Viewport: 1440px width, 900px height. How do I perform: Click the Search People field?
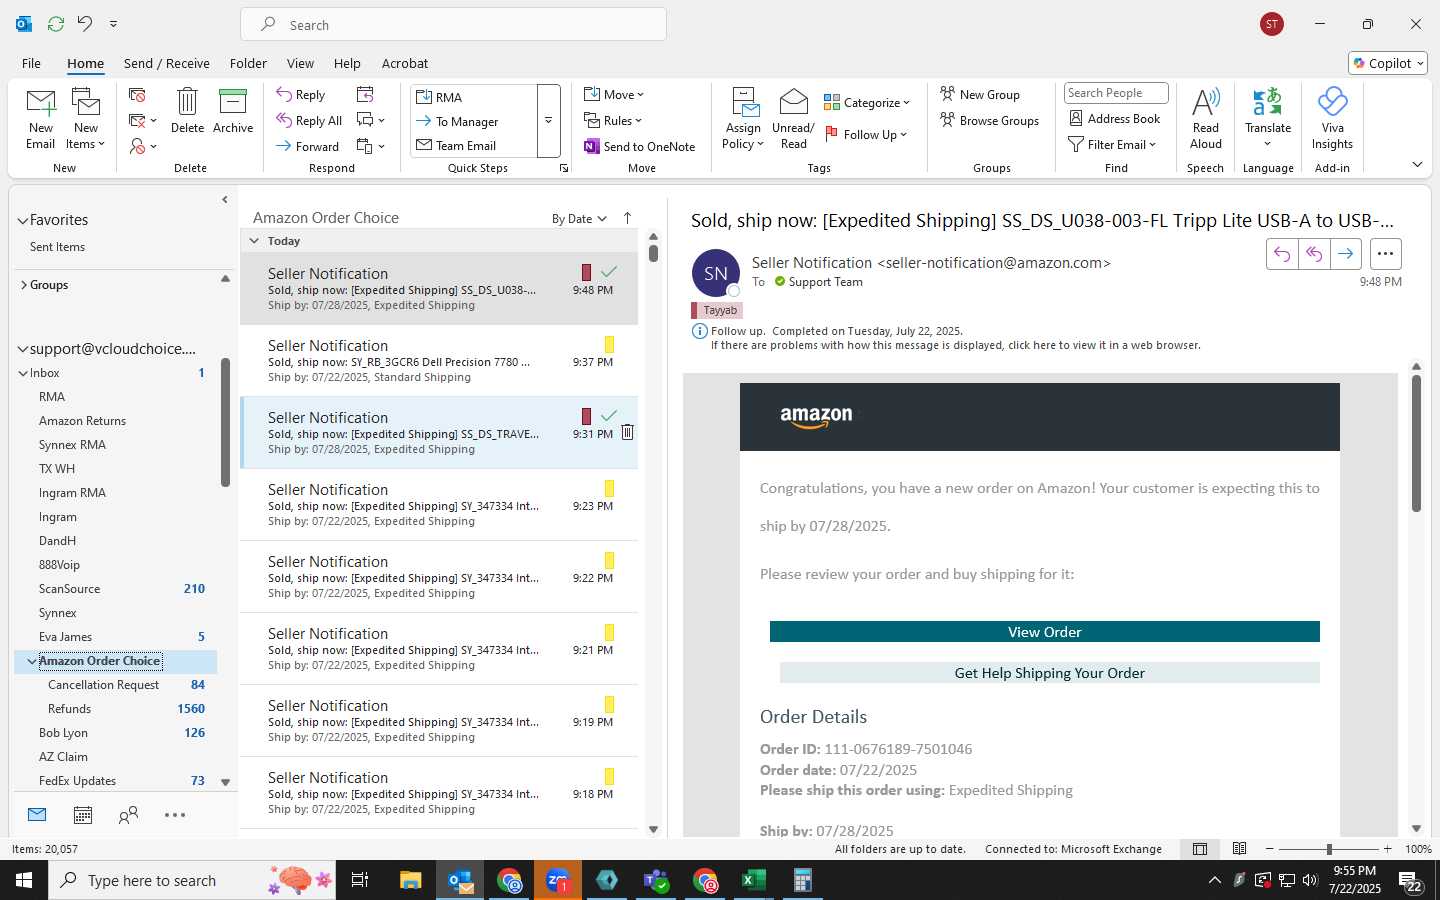pyautogui.click(x=1116, y=93)
